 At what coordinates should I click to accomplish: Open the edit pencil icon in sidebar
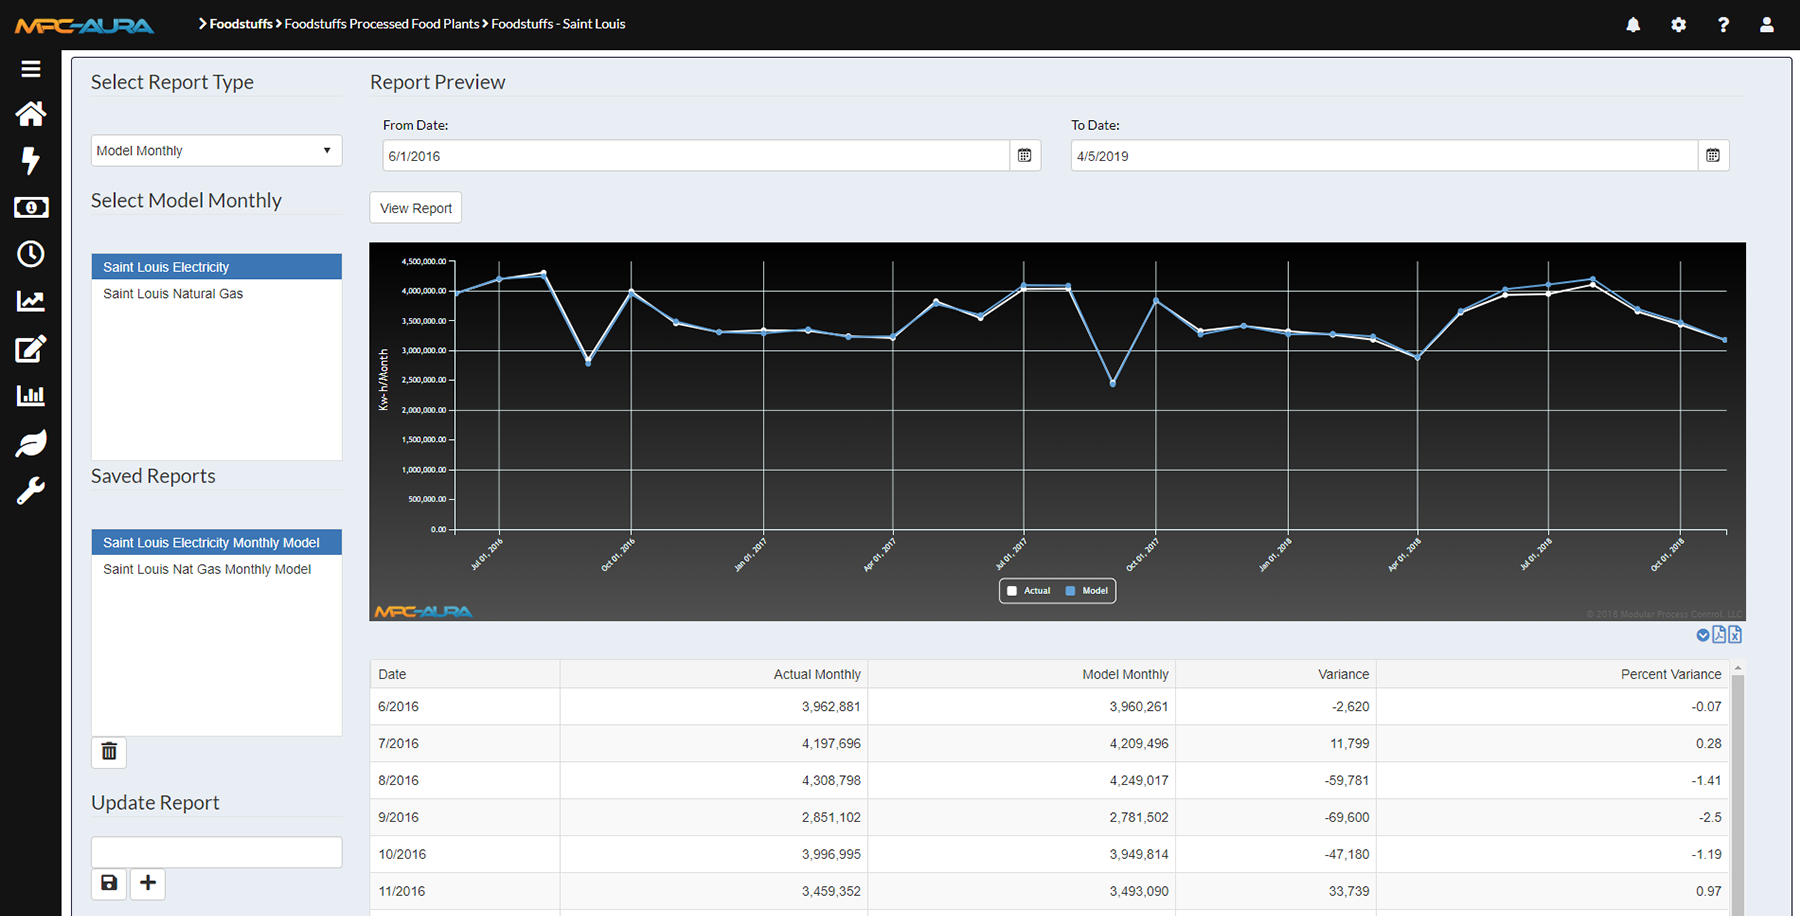(31, 348)
